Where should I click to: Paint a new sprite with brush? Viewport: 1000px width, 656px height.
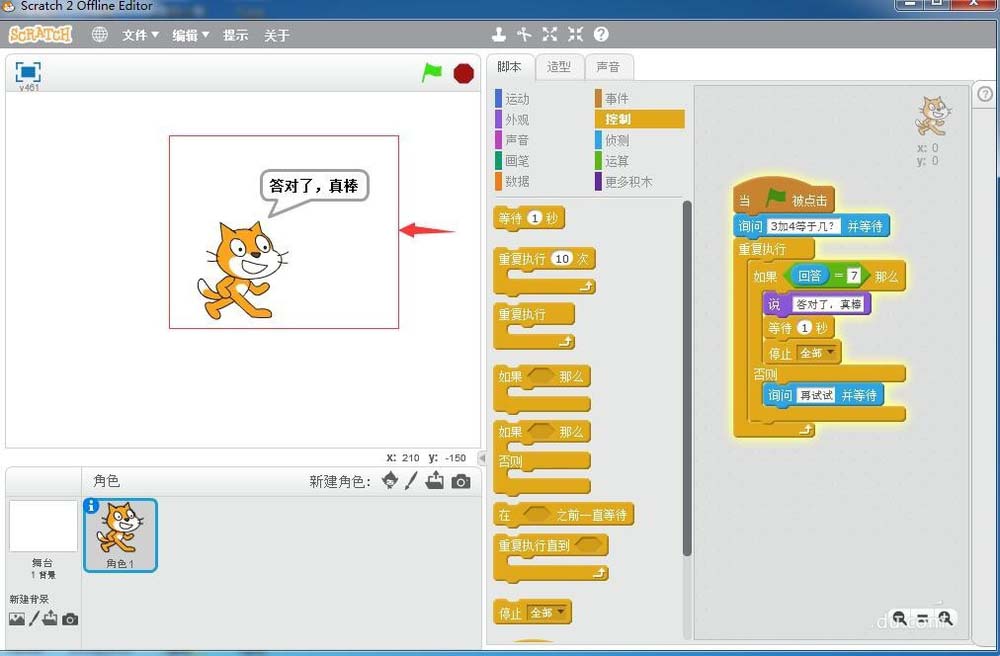(x=411, y=481)
